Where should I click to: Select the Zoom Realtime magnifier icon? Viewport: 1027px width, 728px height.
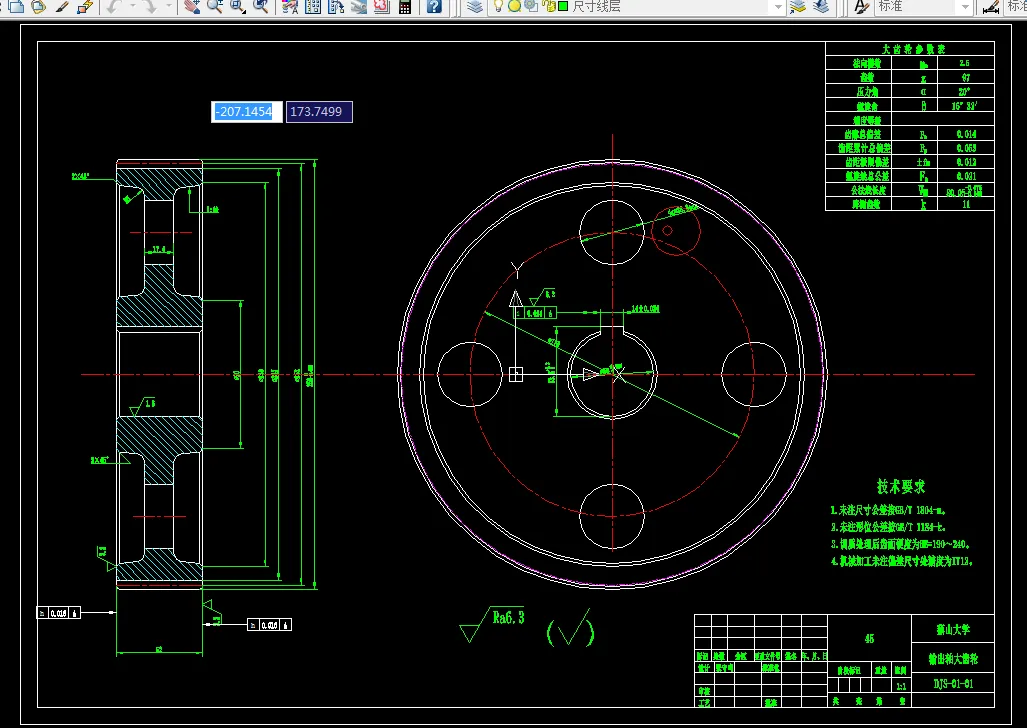pyautogui.click(x=215, y=6)
